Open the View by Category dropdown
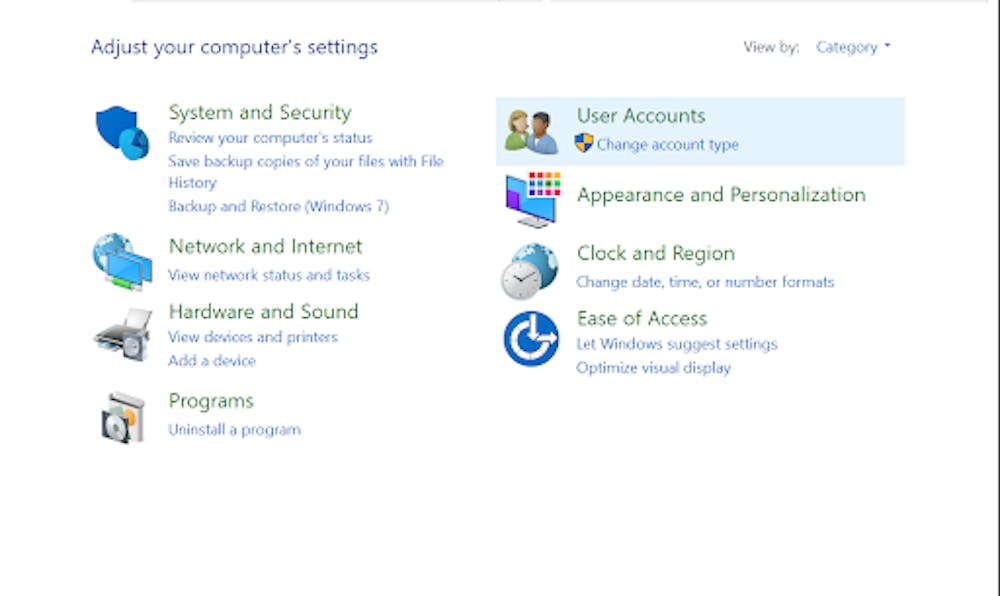 (x=852, y=47)
